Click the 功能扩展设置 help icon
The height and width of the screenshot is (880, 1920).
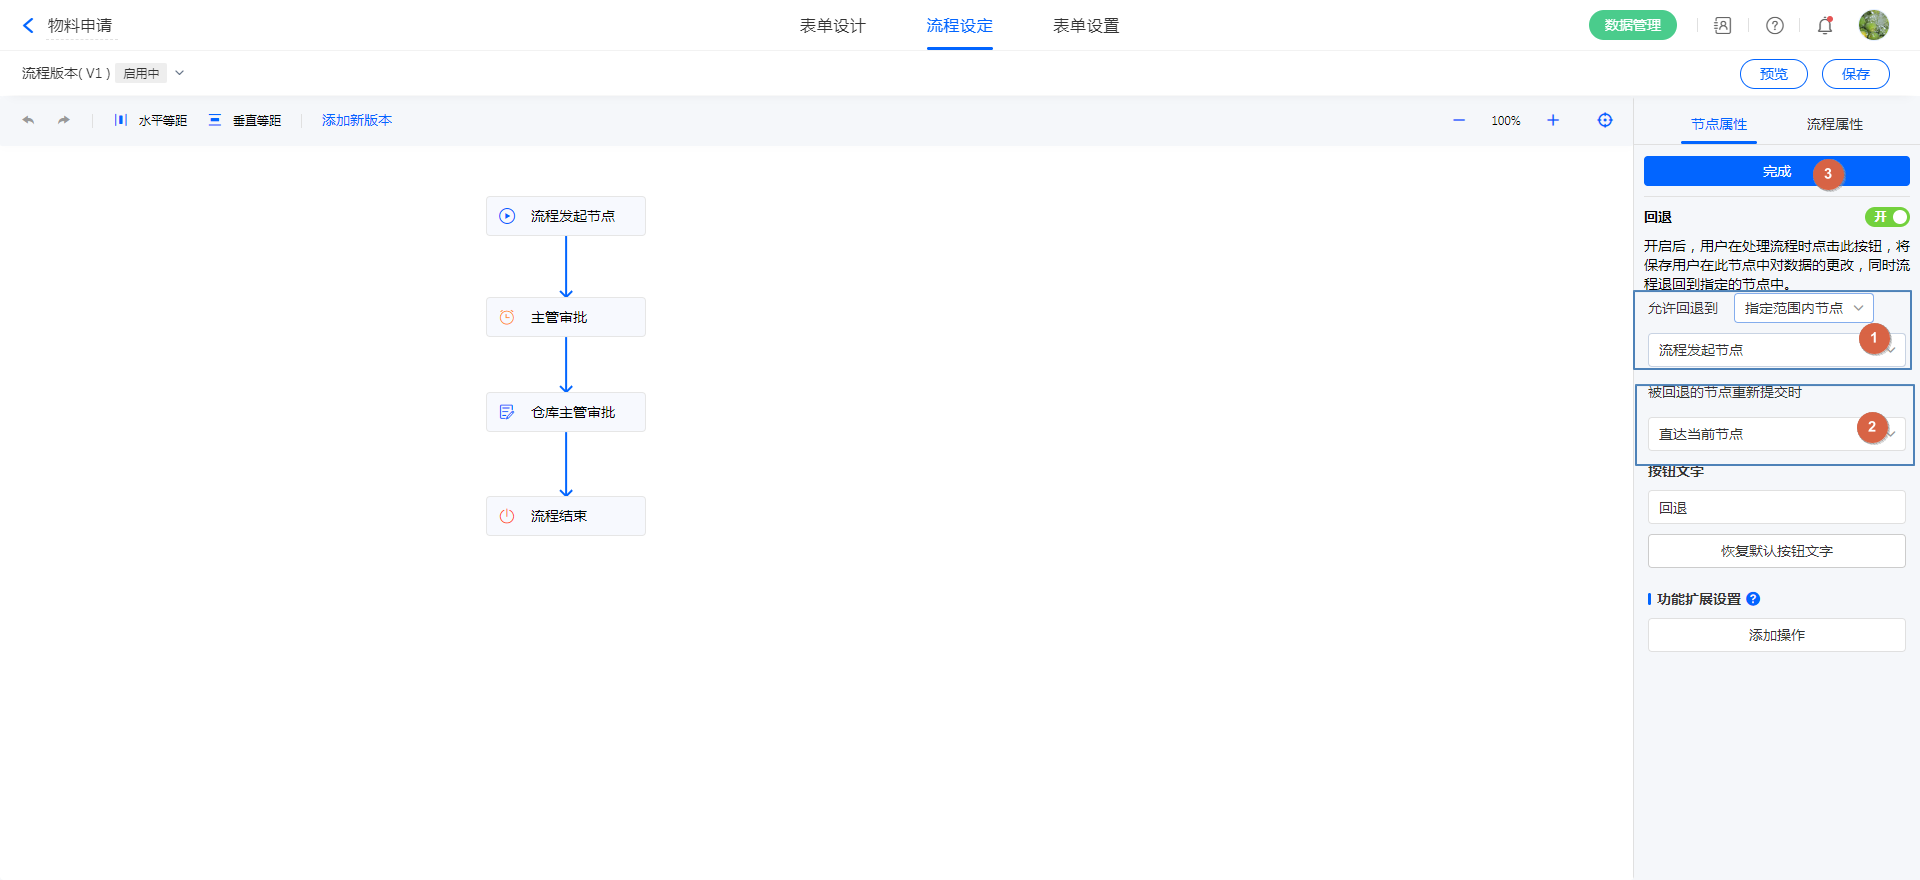pyautogui.click(x=1753, y=599)
